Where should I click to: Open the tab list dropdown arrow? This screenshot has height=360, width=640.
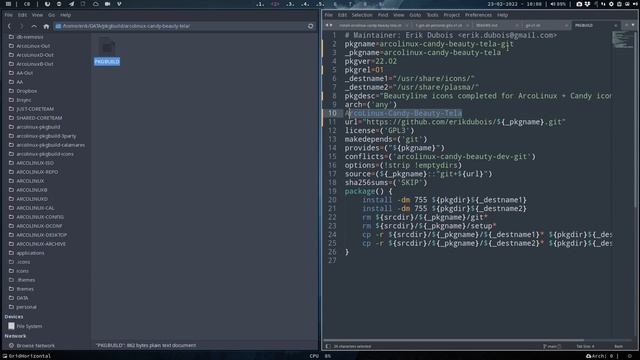click(x=633, y=25)
